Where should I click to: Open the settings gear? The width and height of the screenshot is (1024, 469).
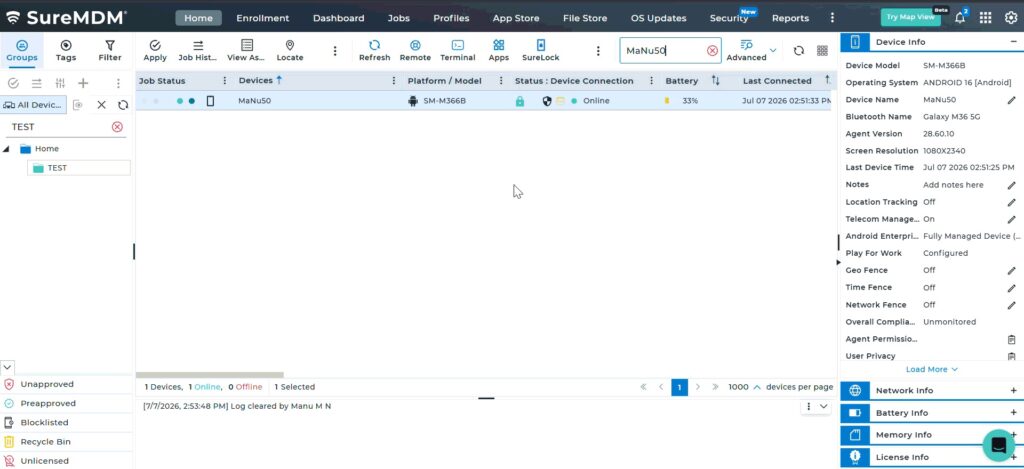point(1010,18)
